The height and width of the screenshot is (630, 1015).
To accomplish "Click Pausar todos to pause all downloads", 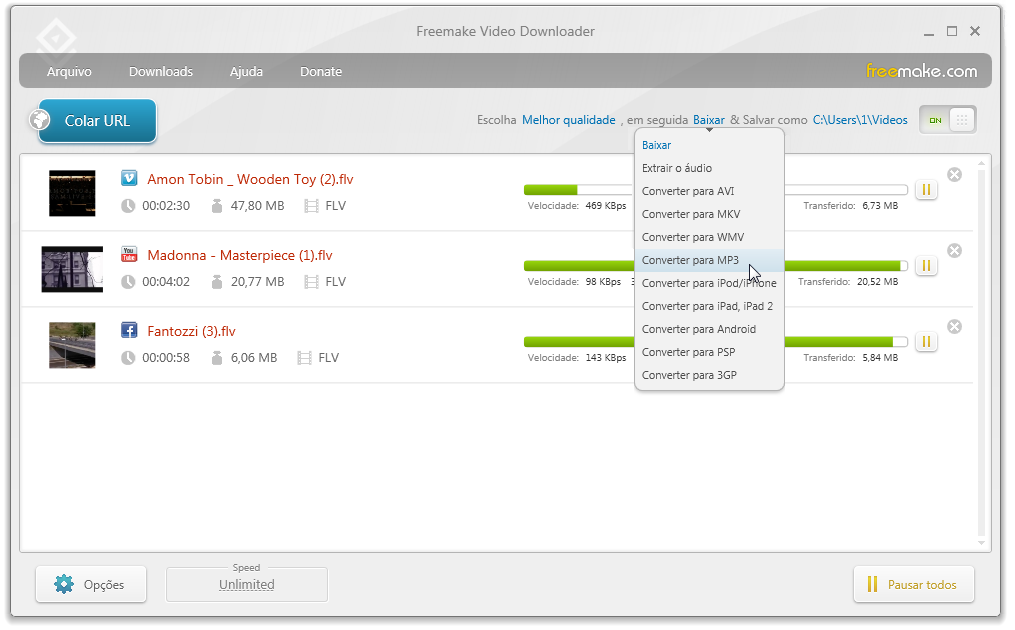I will point(913,584).
